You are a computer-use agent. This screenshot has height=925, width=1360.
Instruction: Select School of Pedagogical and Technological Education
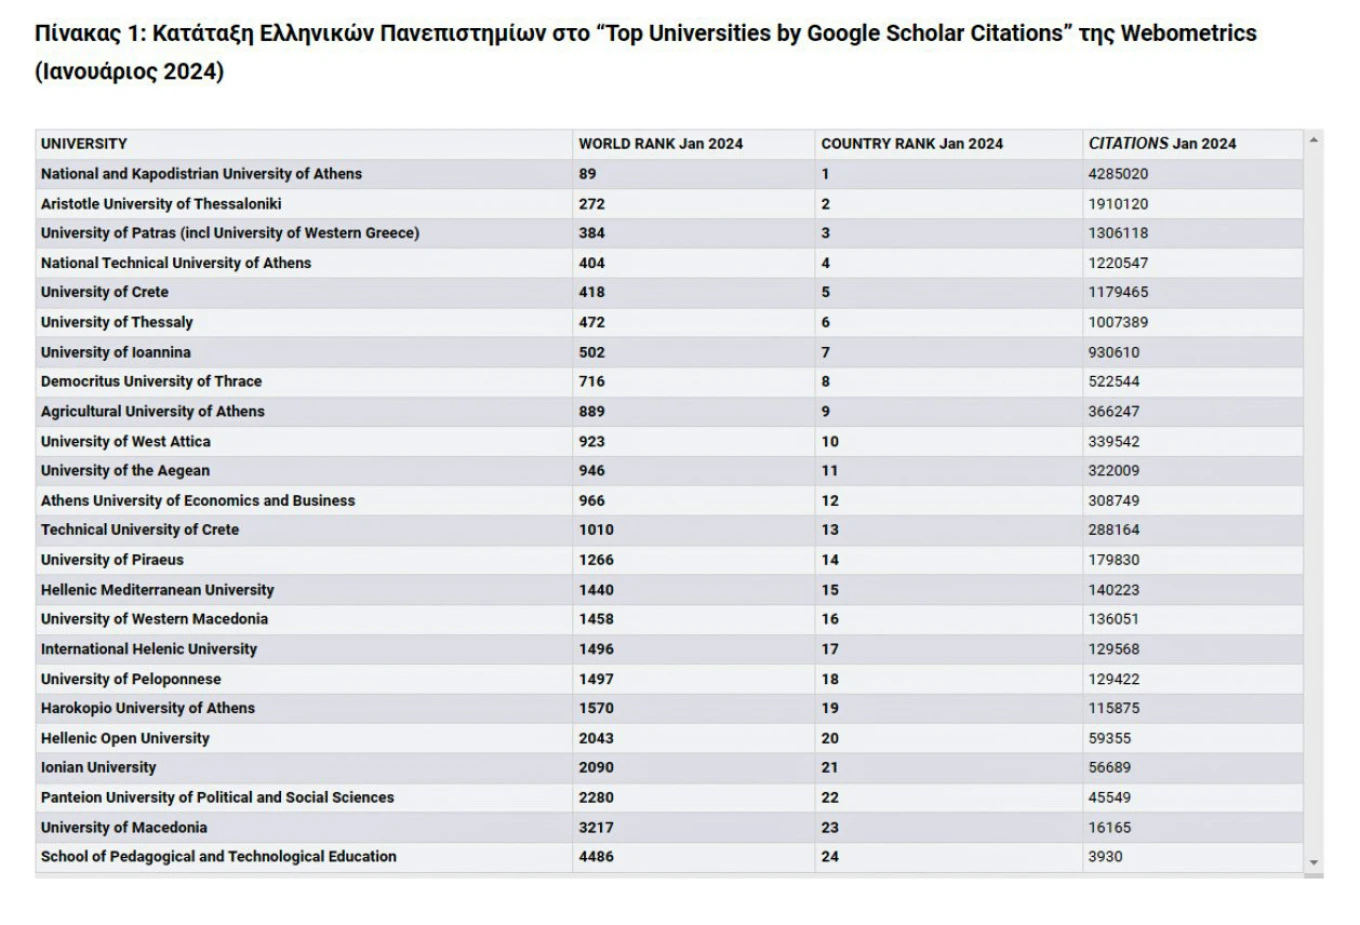pyautogui.click(x=218, y=856)
